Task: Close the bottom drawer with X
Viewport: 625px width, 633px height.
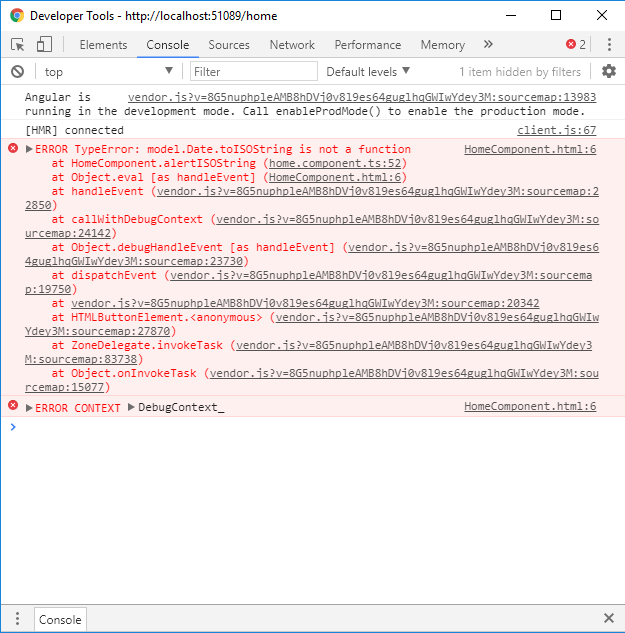Action: [x=609, y=618]
